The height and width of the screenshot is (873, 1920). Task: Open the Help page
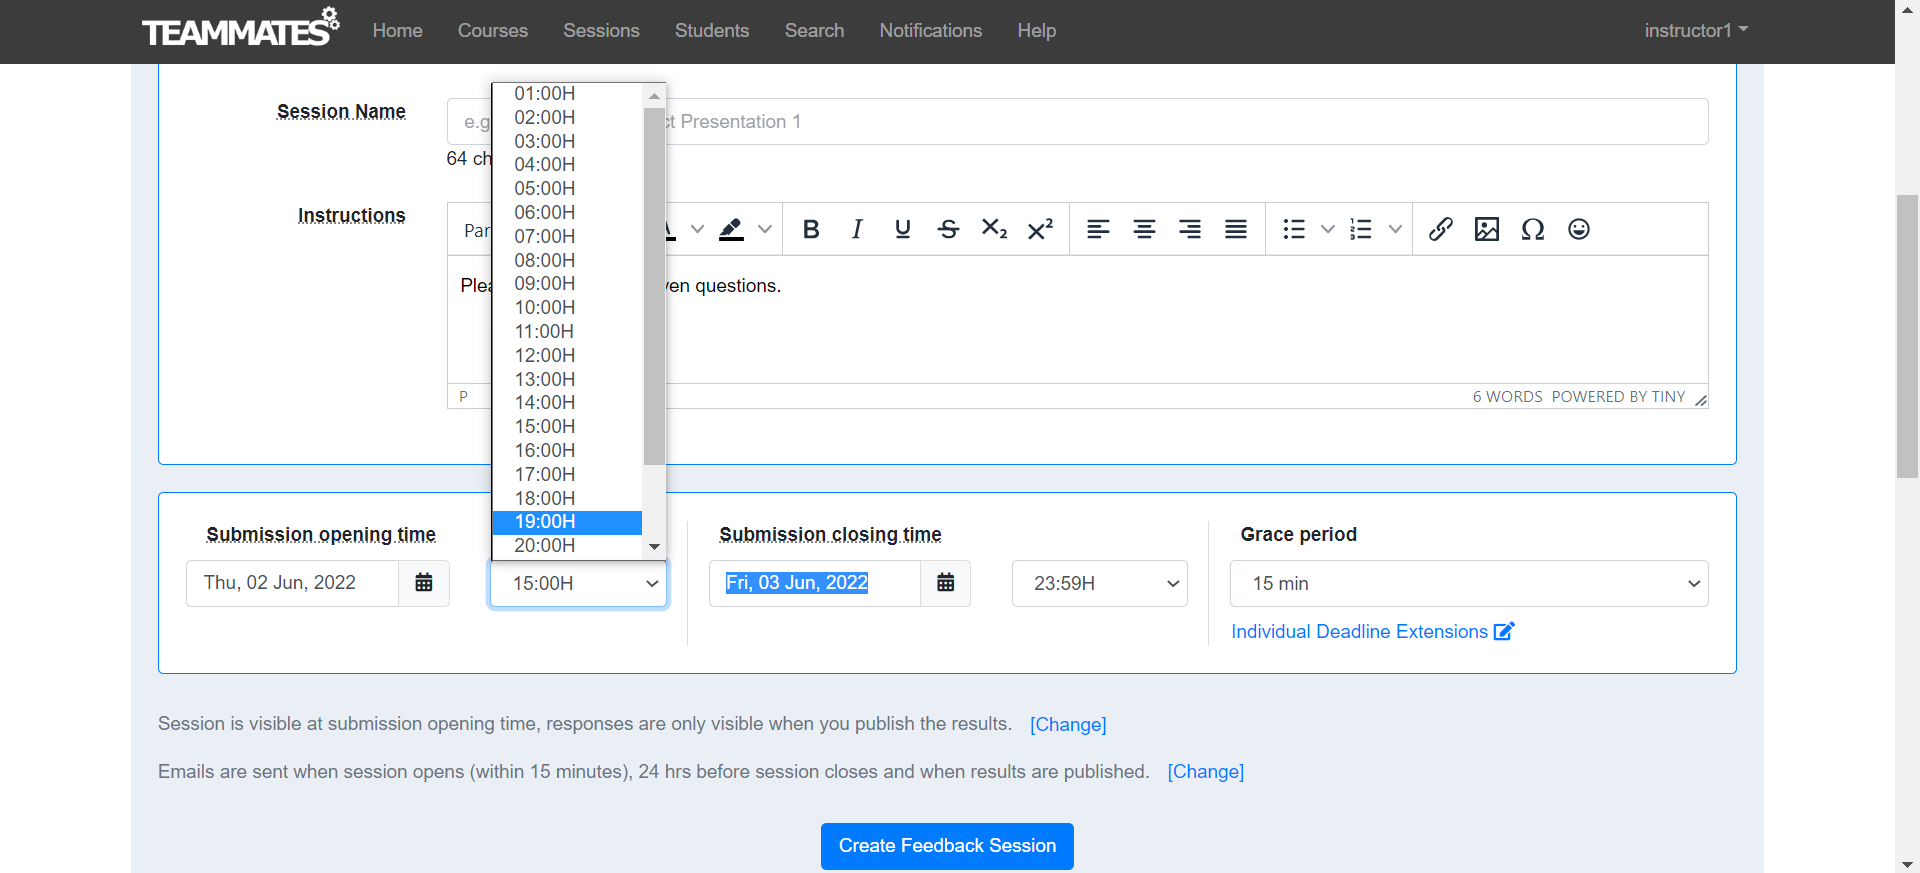tap(1037, 31)
